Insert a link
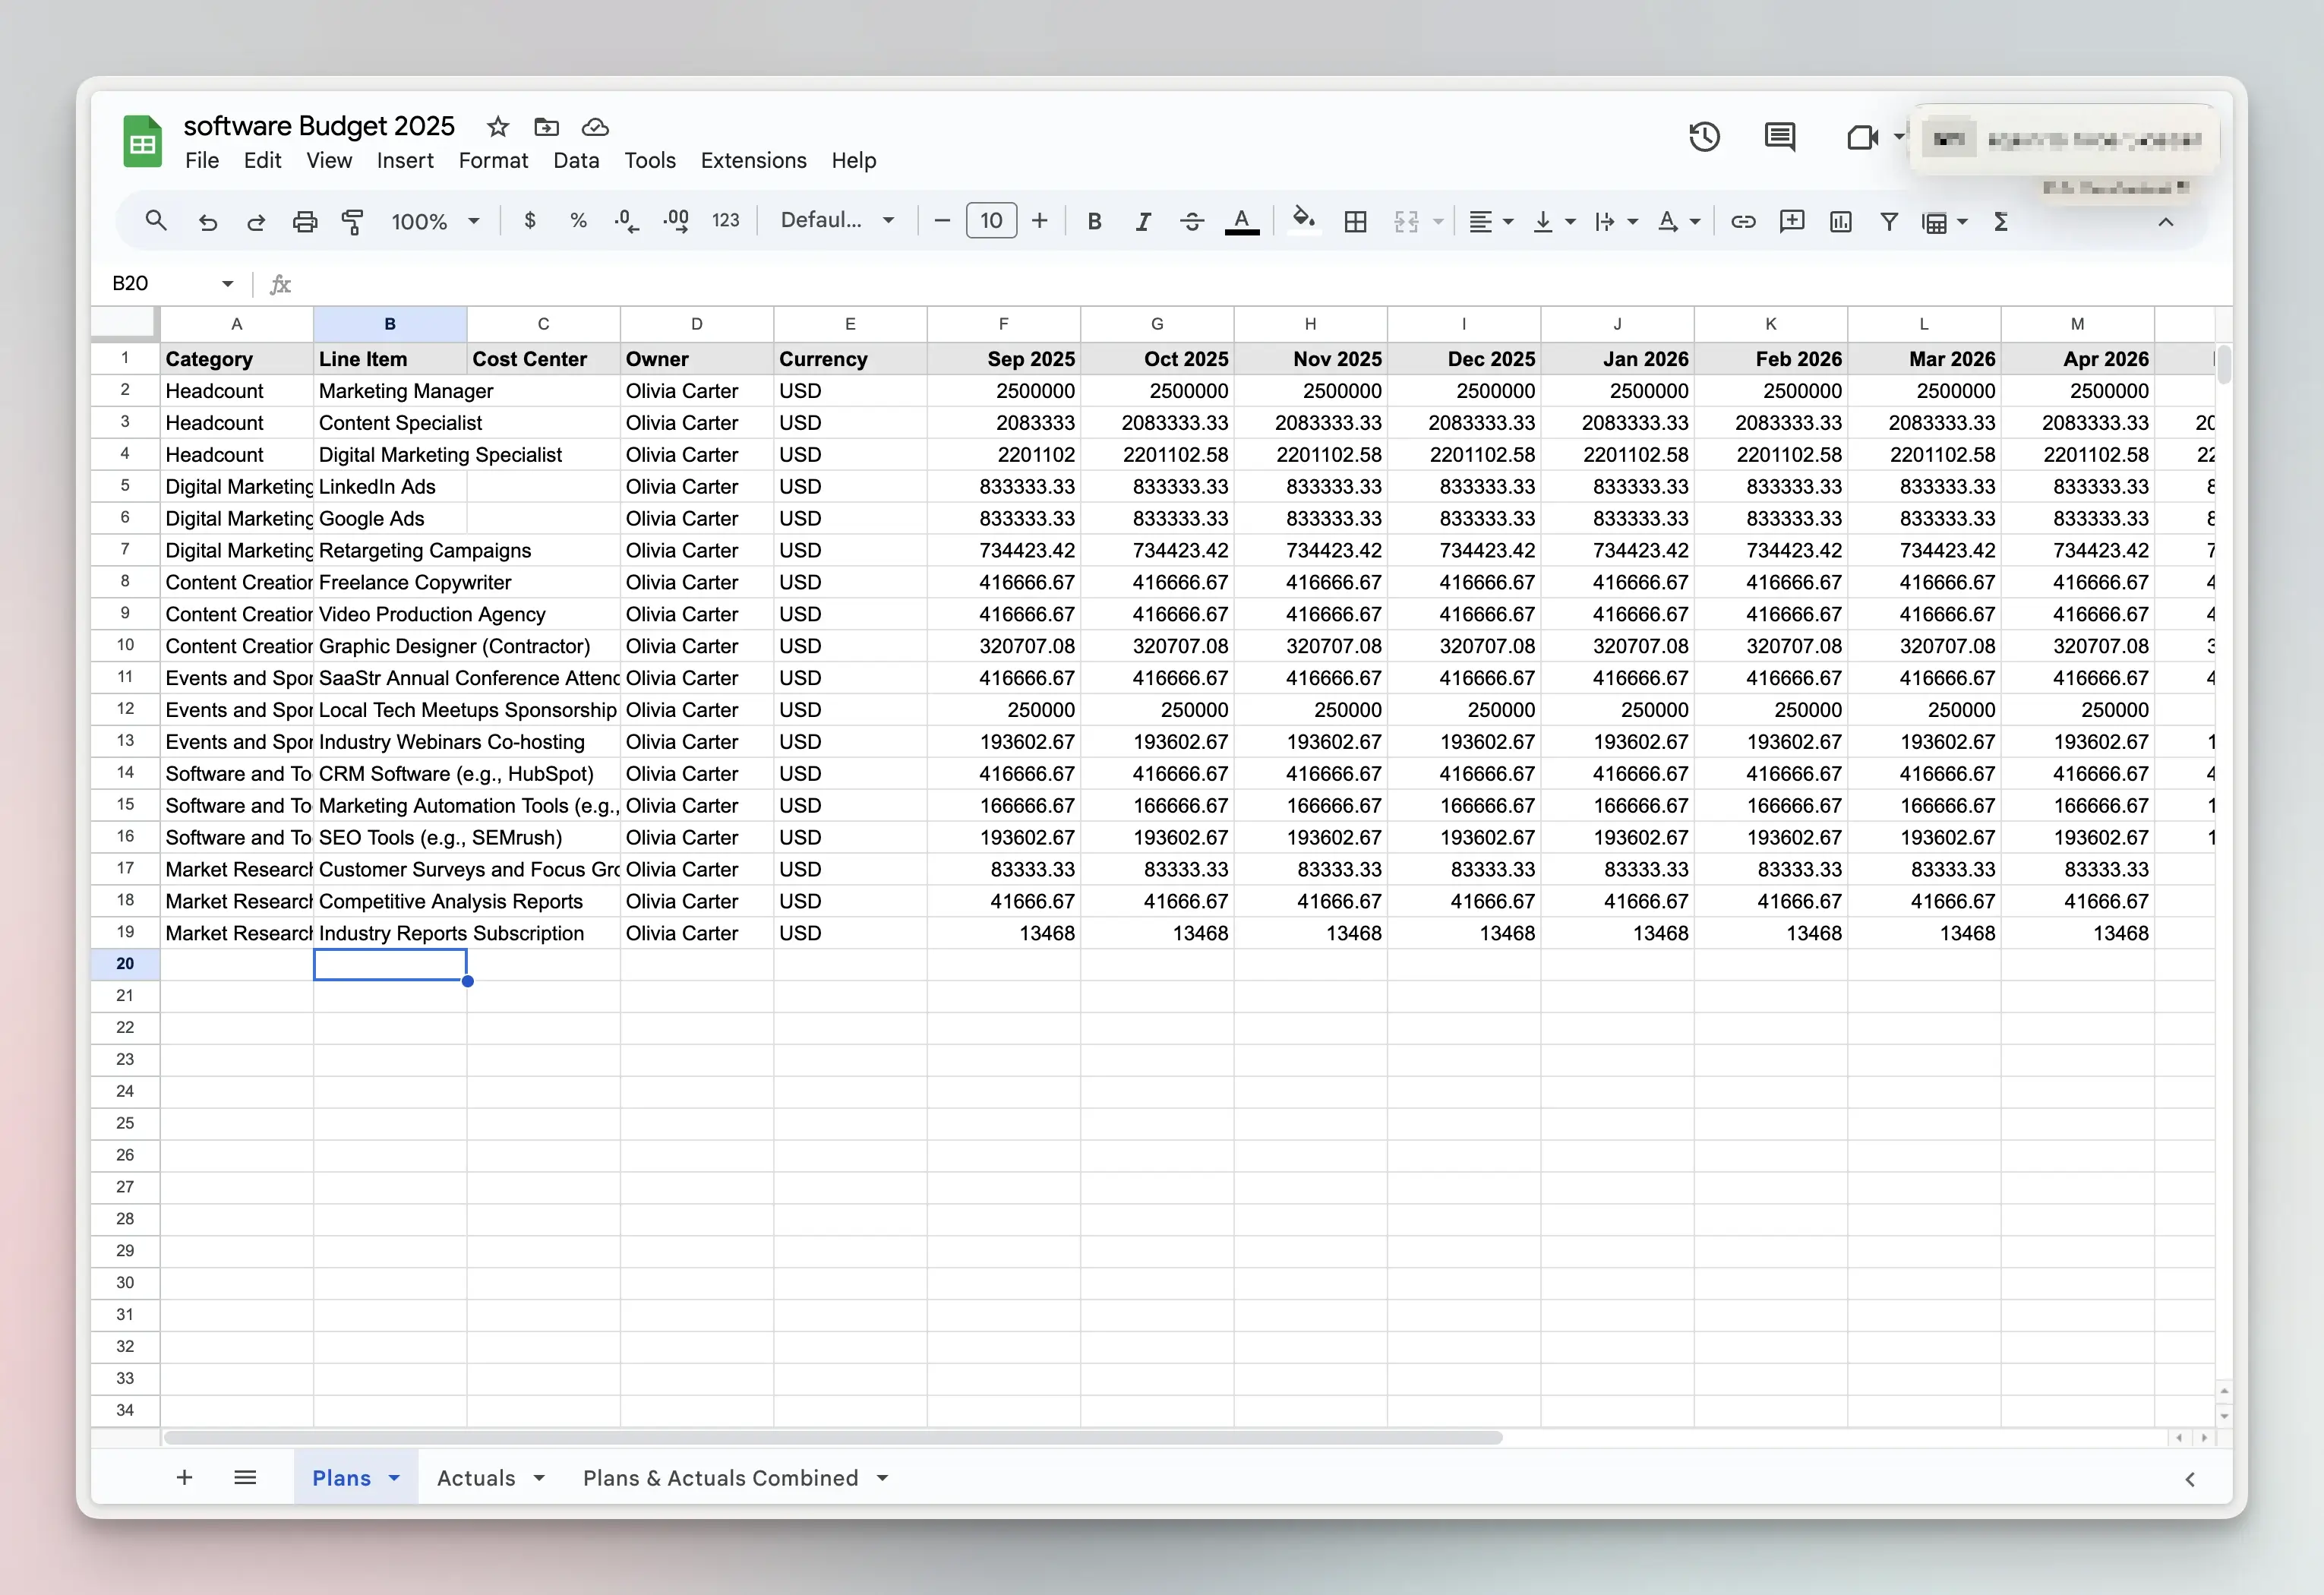Image resolution: width=2324 pixels, height=1595 pixels. tap(1743, 221)
